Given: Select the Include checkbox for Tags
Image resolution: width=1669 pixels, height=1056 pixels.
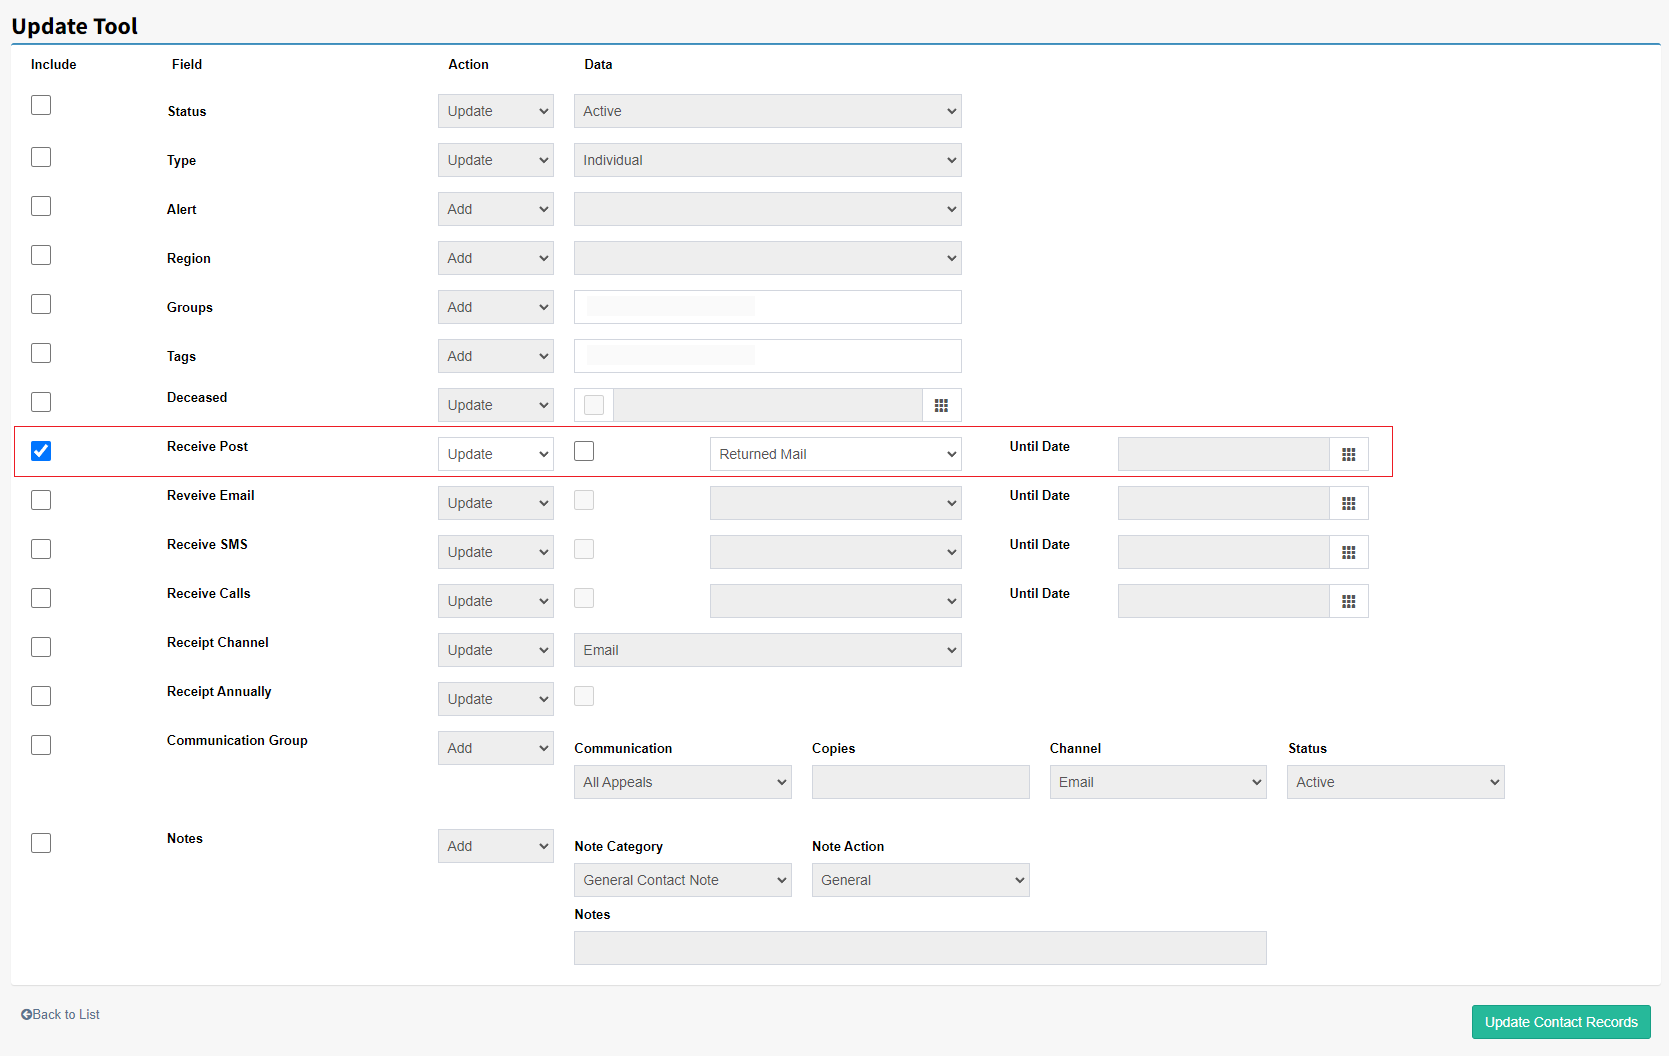Looking at the screenshot, I should point(41,353).
